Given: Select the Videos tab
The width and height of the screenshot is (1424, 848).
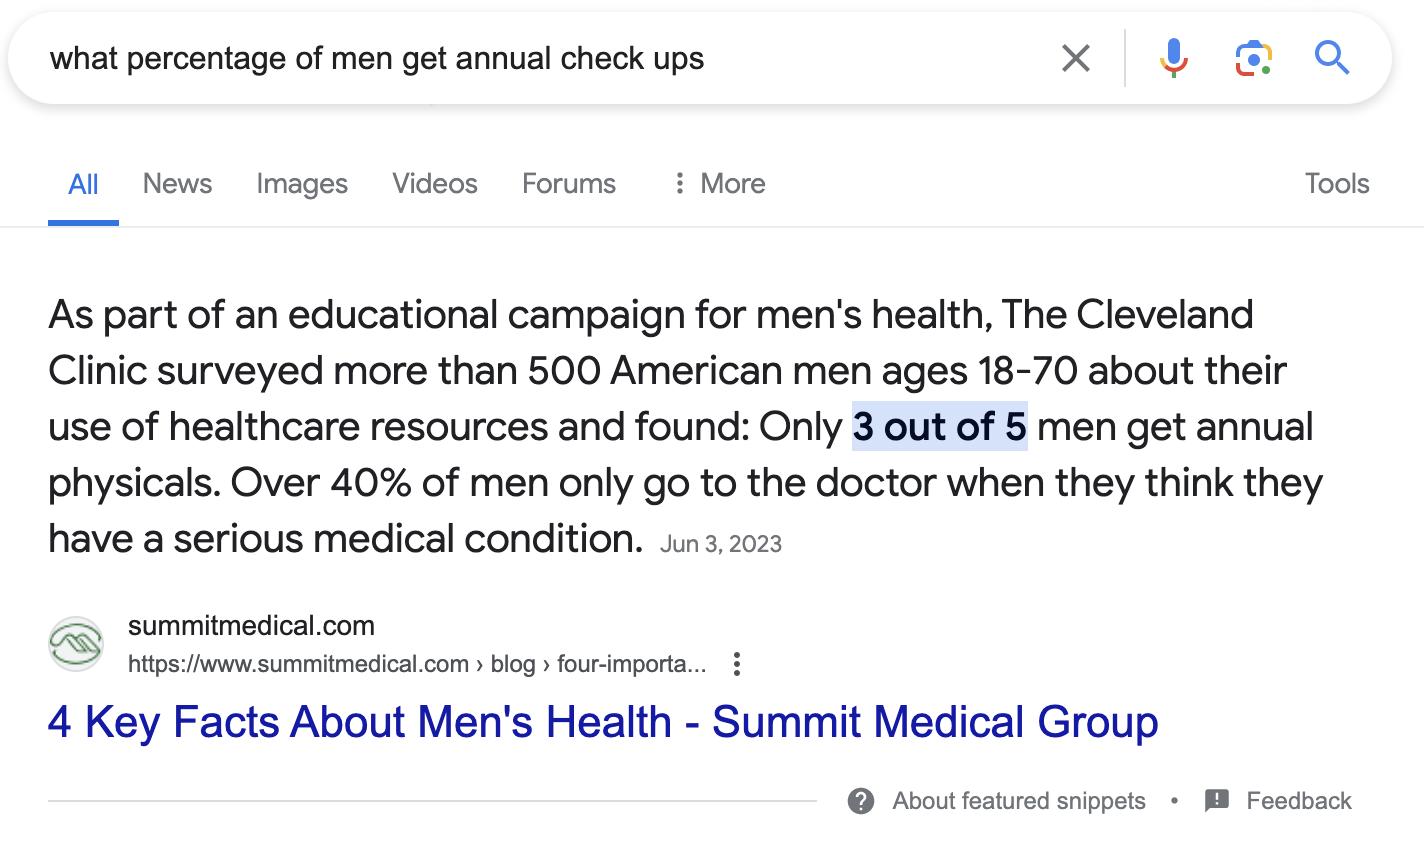Looking at the screenshot, I should [435, 184].
